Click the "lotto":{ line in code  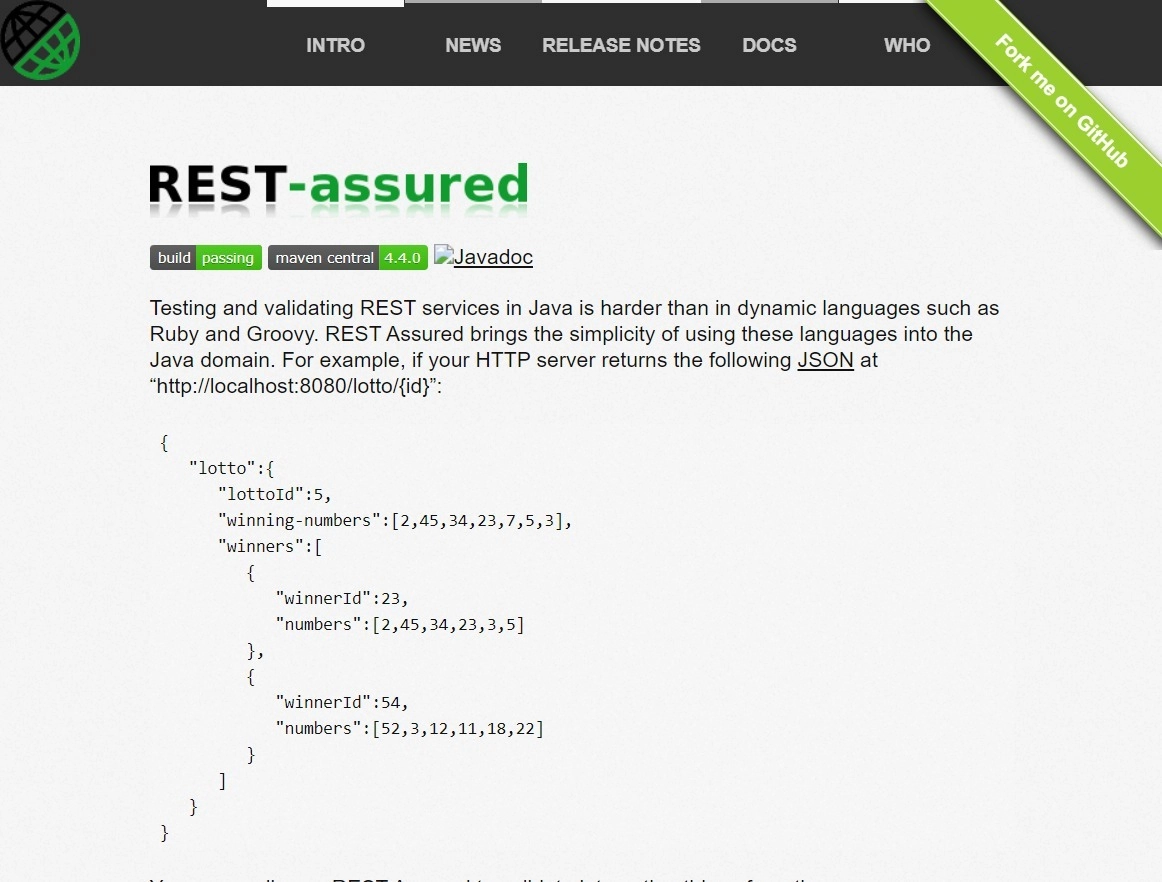231,468
